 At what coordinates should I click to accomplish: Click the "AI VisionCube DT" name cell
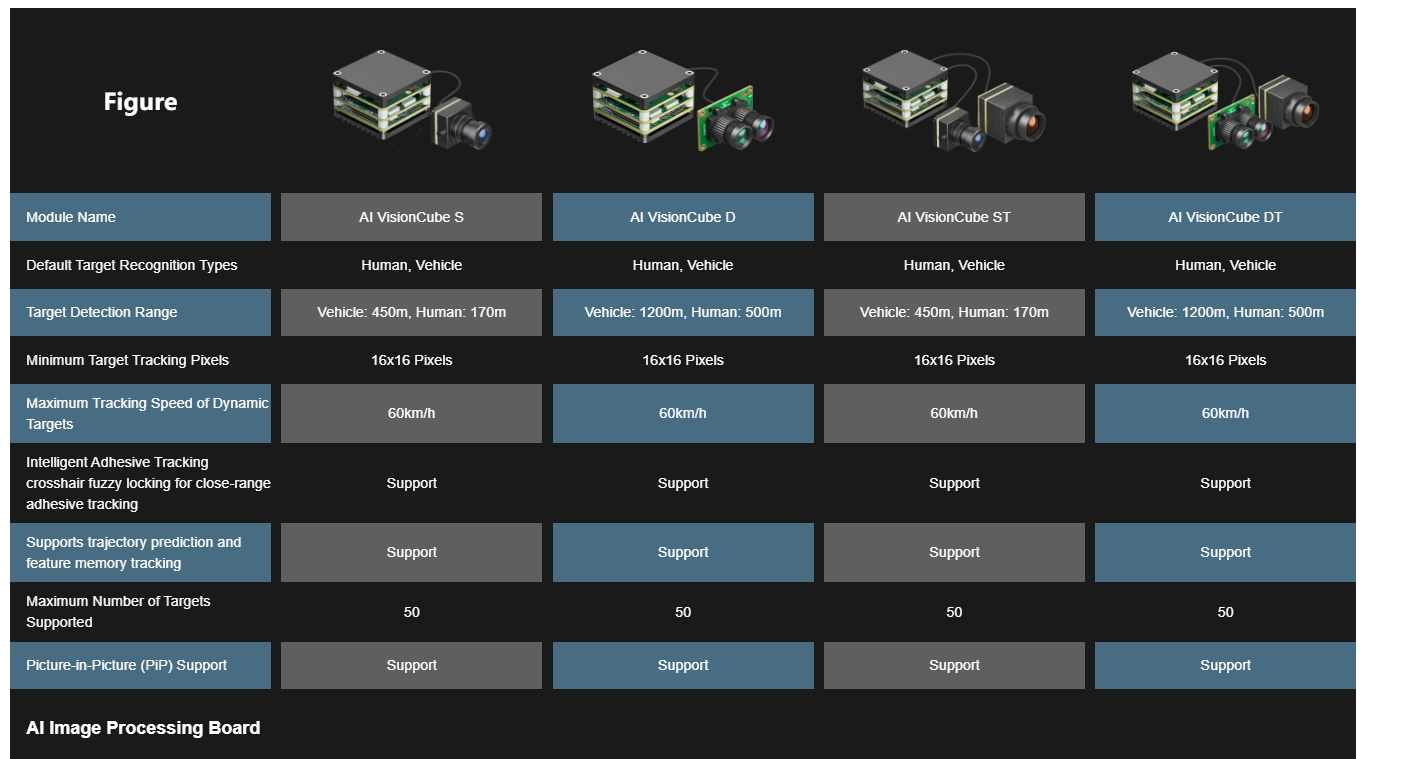(x=1225, y=217)
